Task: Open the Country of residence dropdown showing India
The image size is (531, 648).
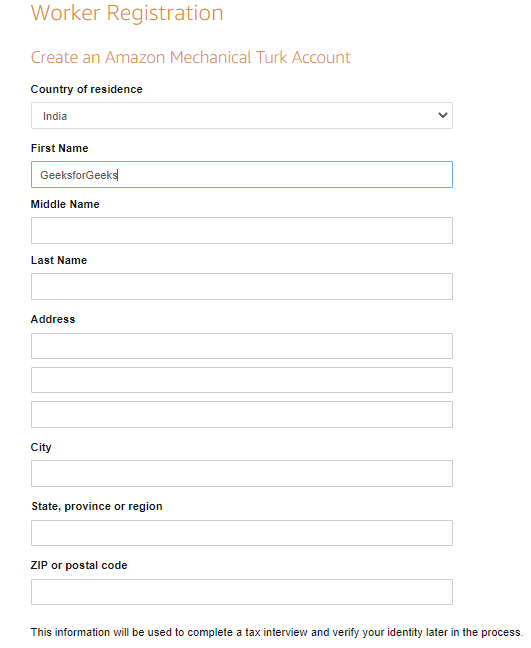Action: point(242,116)
